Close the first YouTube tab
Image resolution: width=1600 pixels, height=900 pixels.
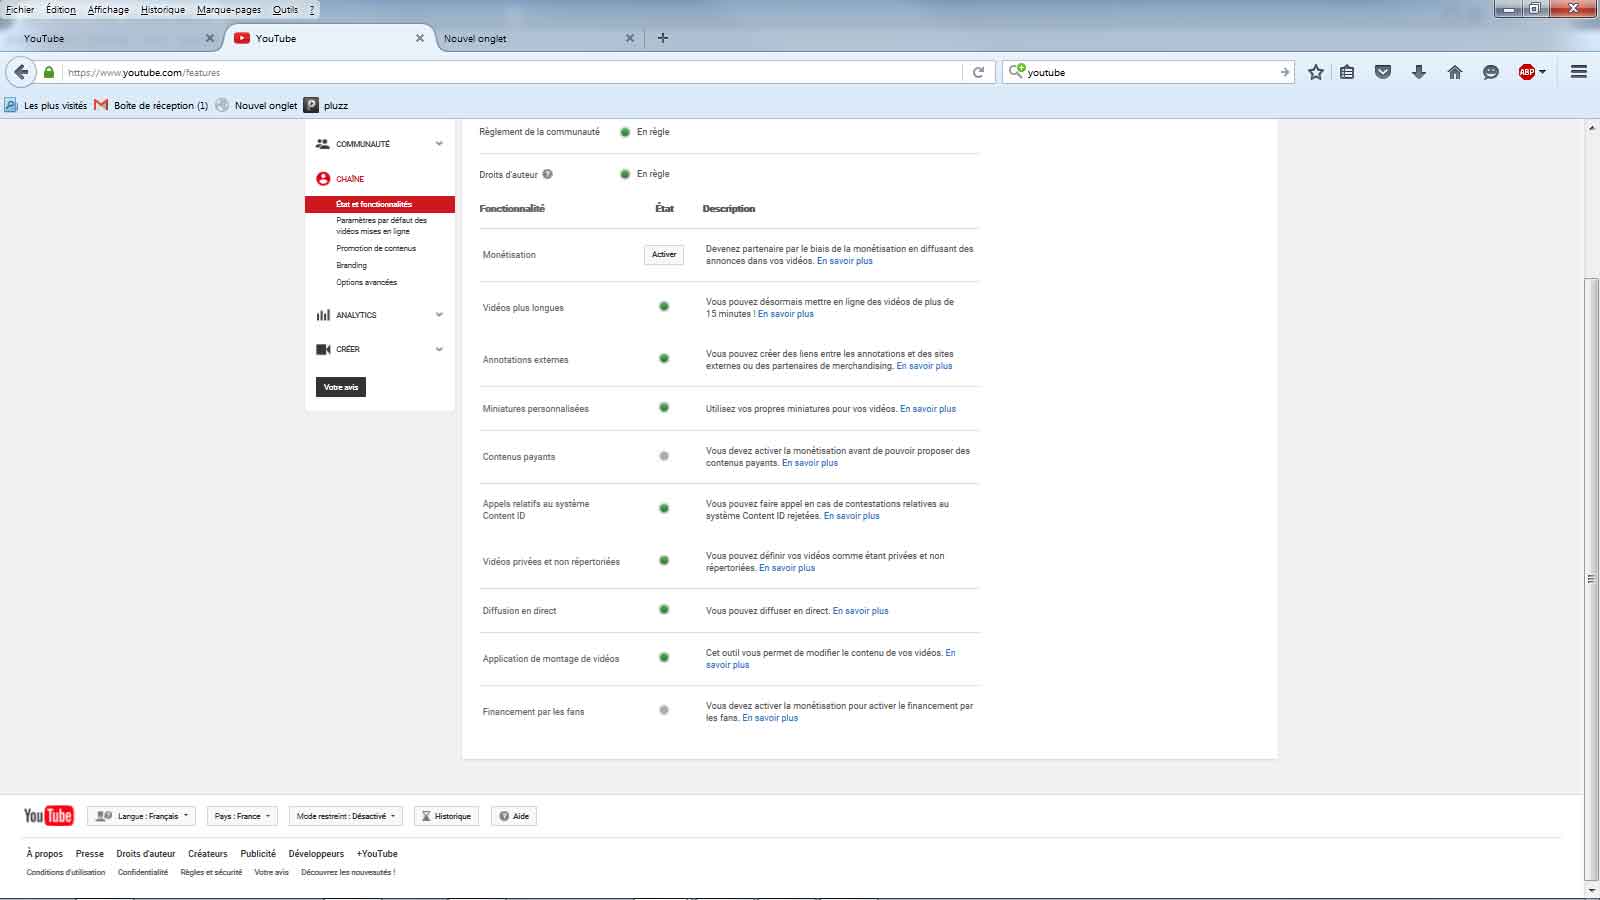pos(209,38)
